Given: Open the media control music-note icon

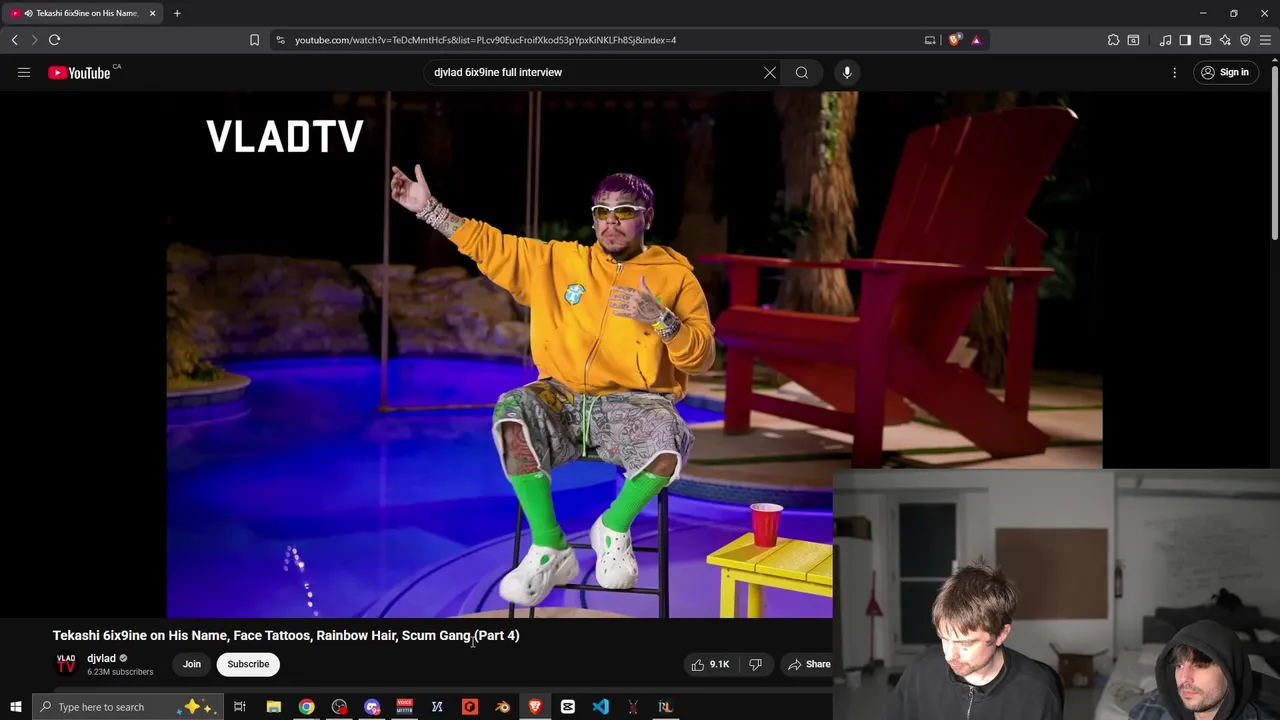Looking at the screenshot, I should [x=1165, y=40].
